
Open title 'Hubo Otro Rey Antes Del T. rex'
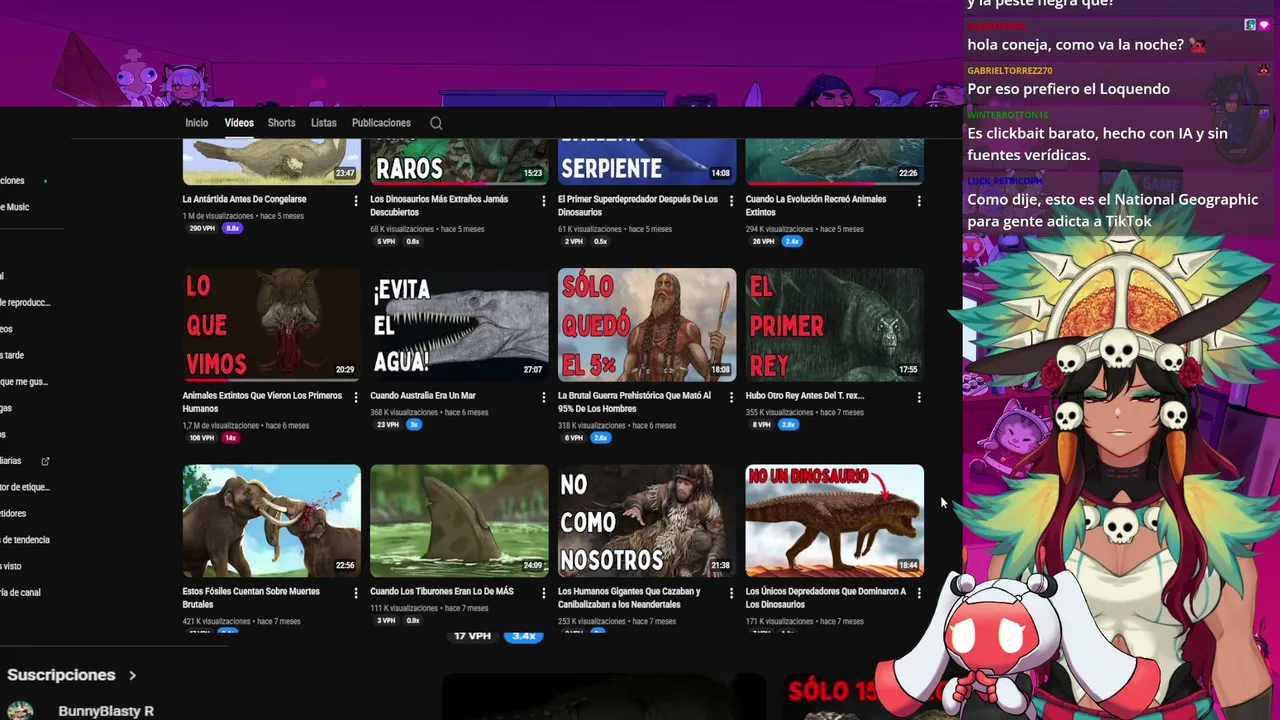point(805,396)
